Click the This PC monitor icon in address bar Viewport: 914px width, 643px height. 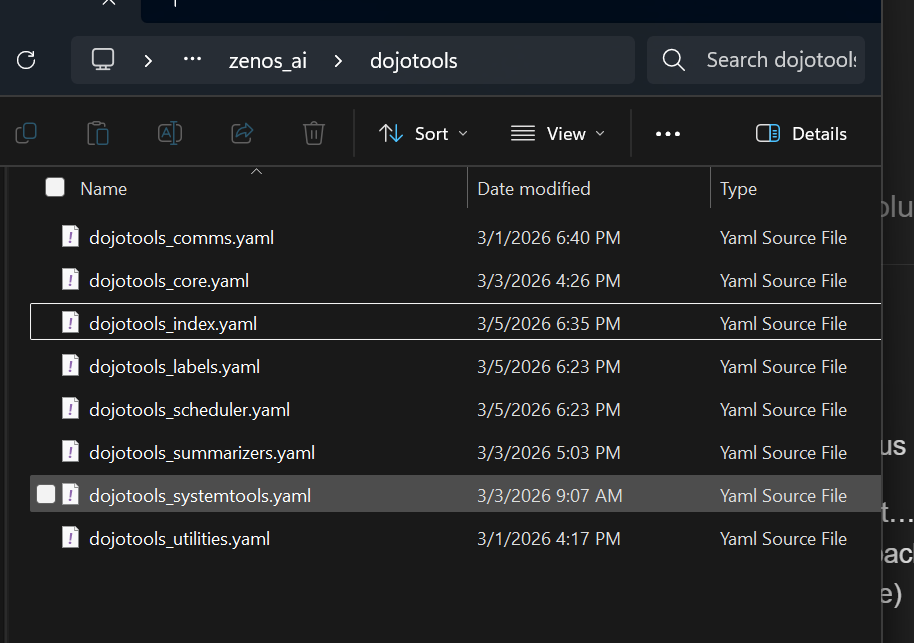pos(103,60)
